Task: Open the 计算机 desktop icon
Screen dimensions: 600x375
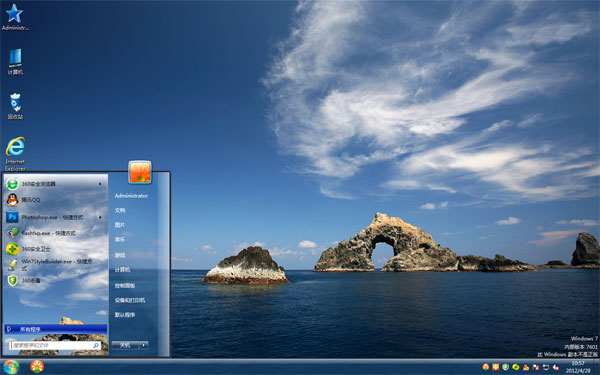Action: (15, 62)
